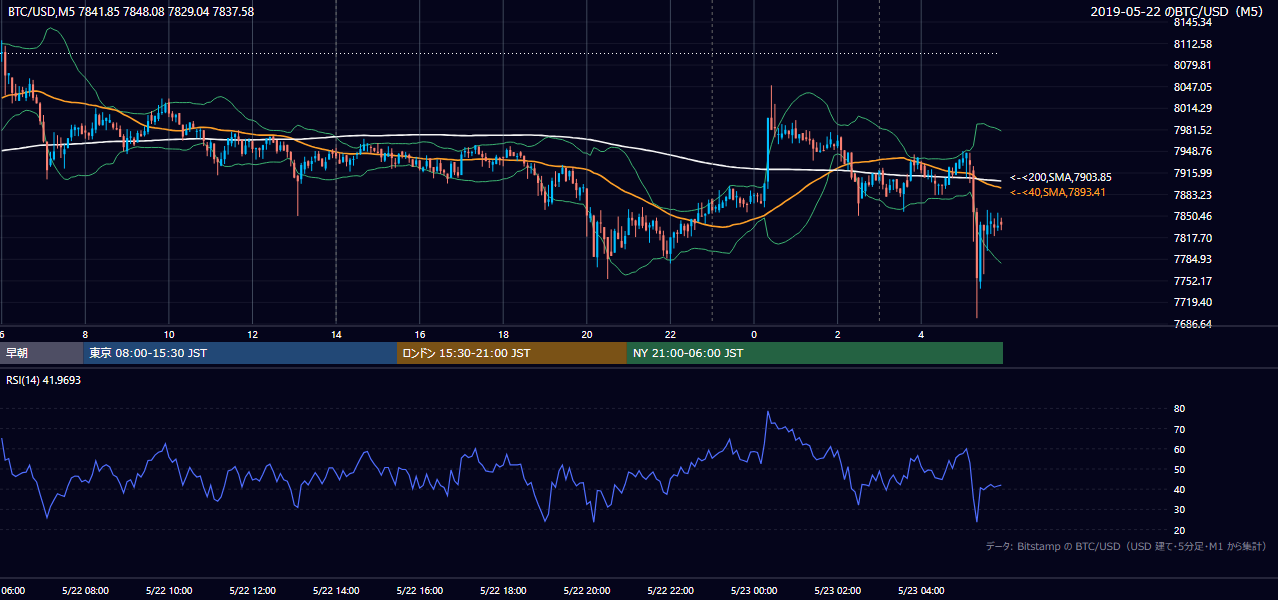The width and height of the screenshot is (1278, 600).
Task: Click the Bitstamp data source note
Action: pos(1126,546)
